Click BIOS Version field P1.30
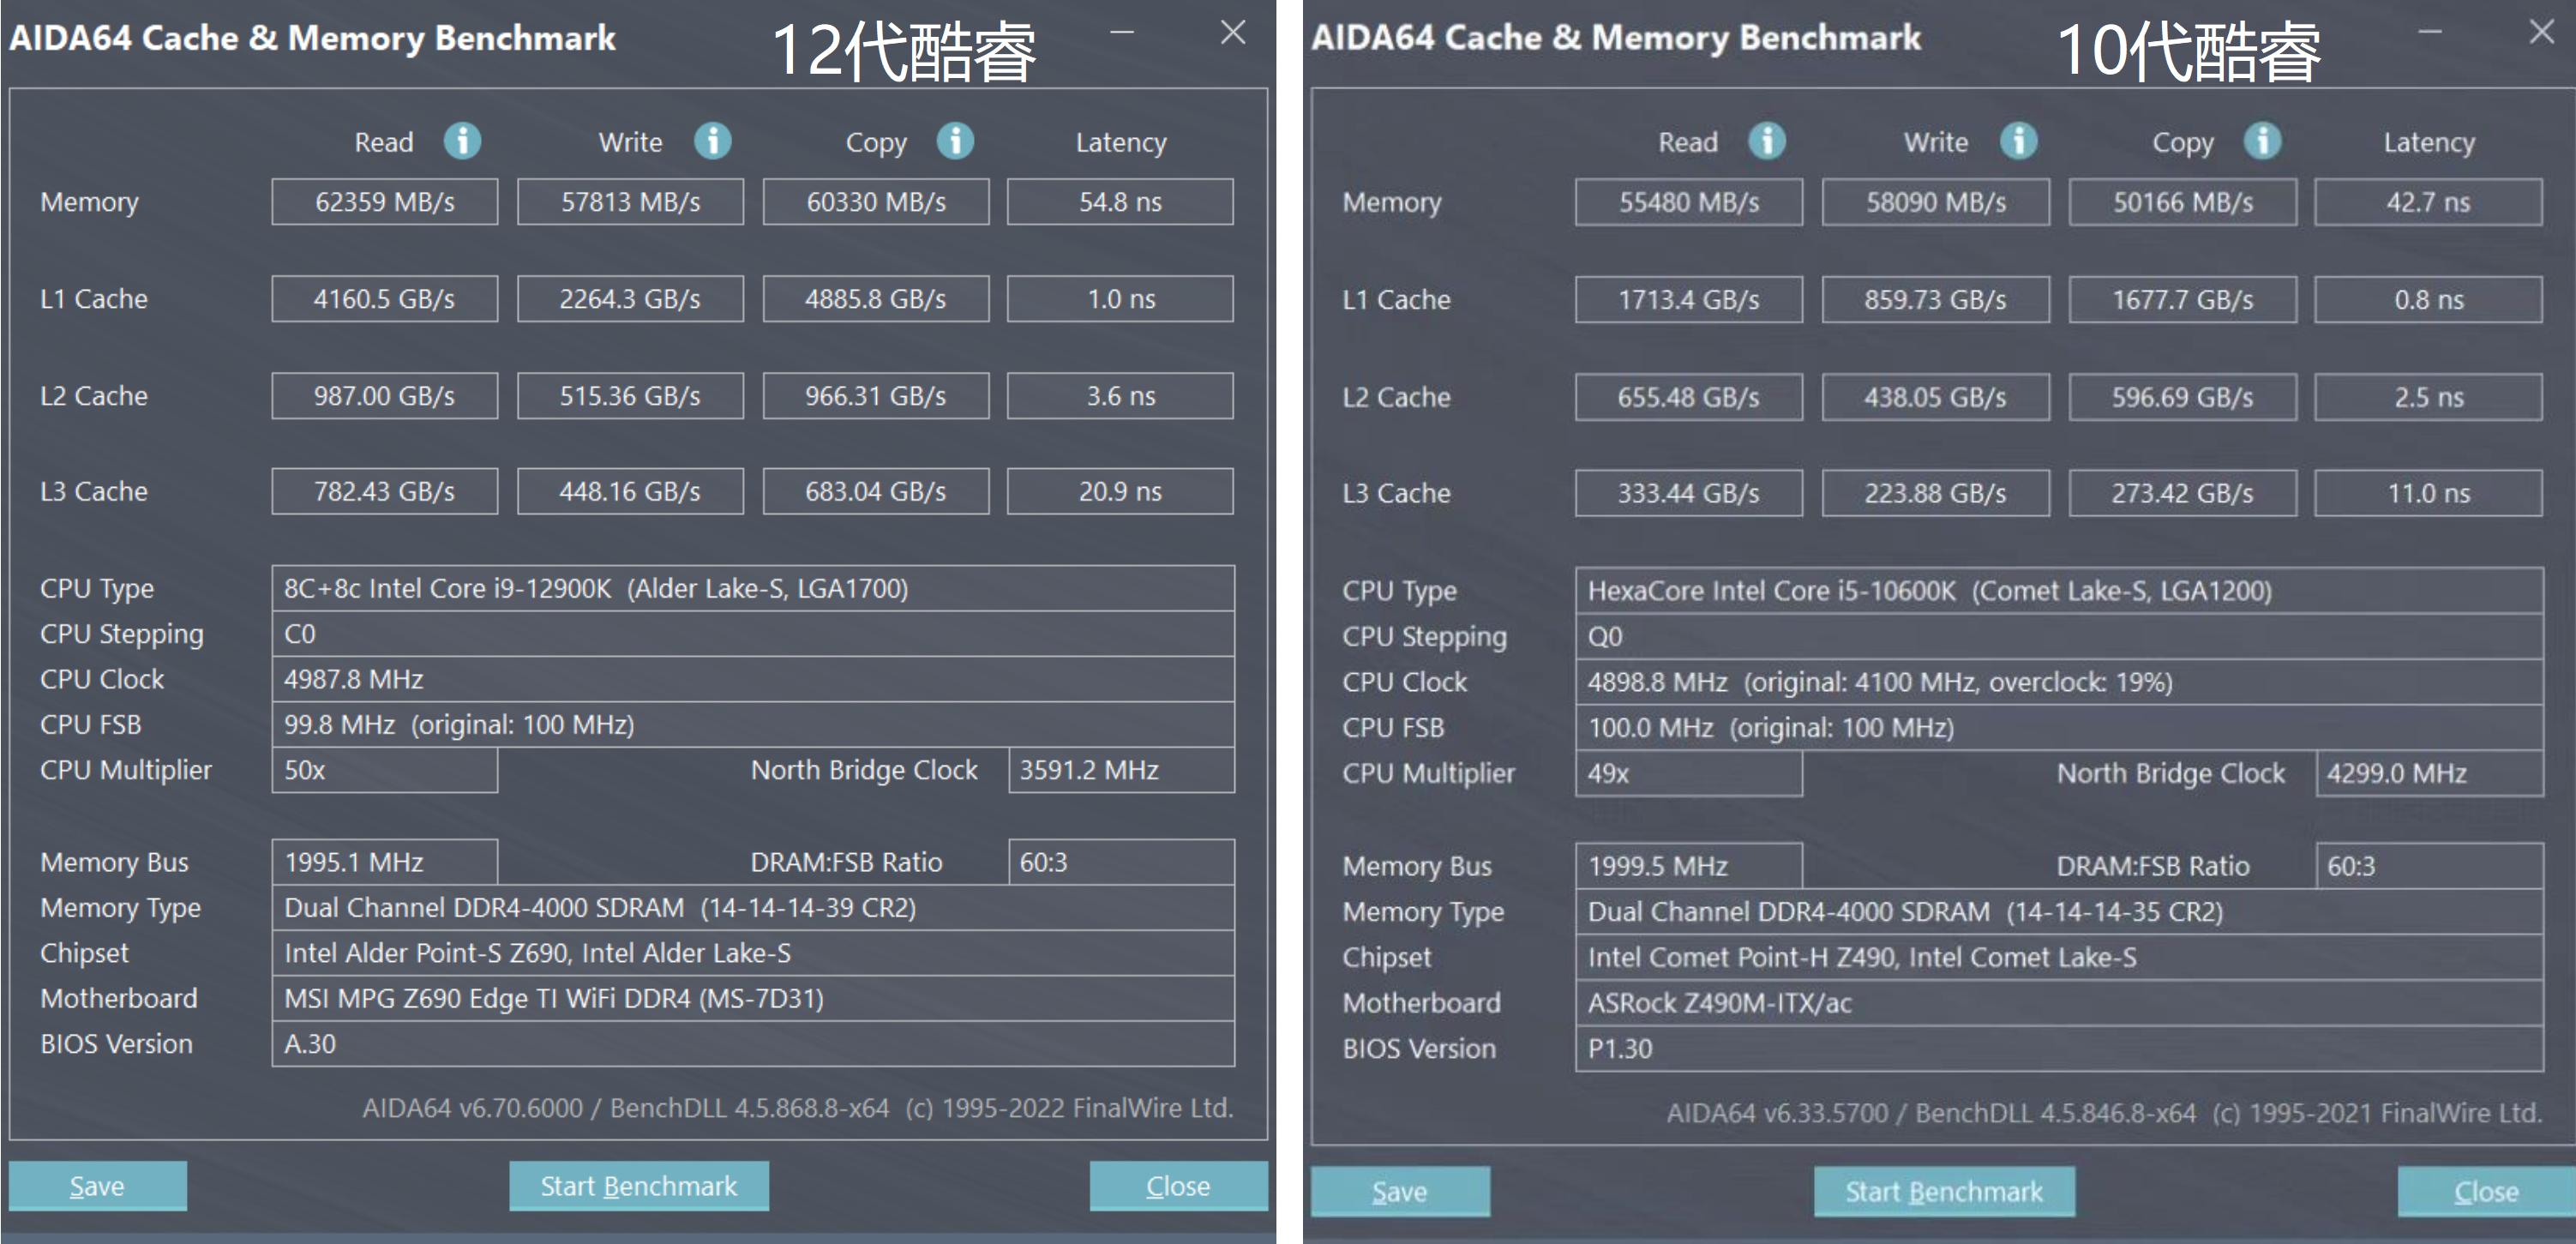 point(2059,1048)
